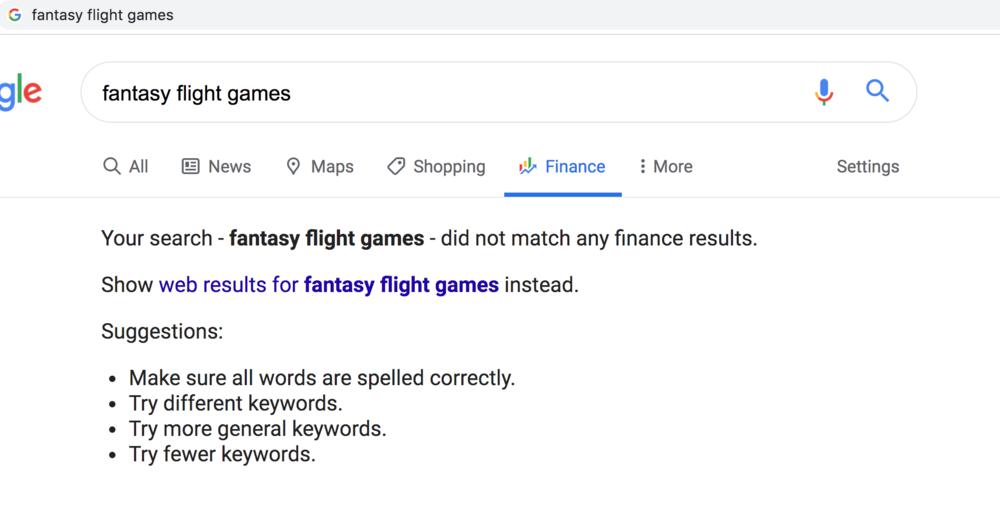Click the microphone voice search icon
1000x510 pixels.
tap(823, 92)
